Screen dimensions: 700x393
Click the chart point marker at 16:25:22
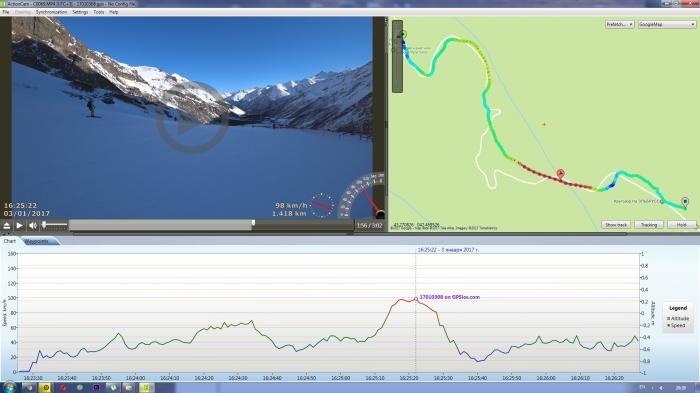416,299
